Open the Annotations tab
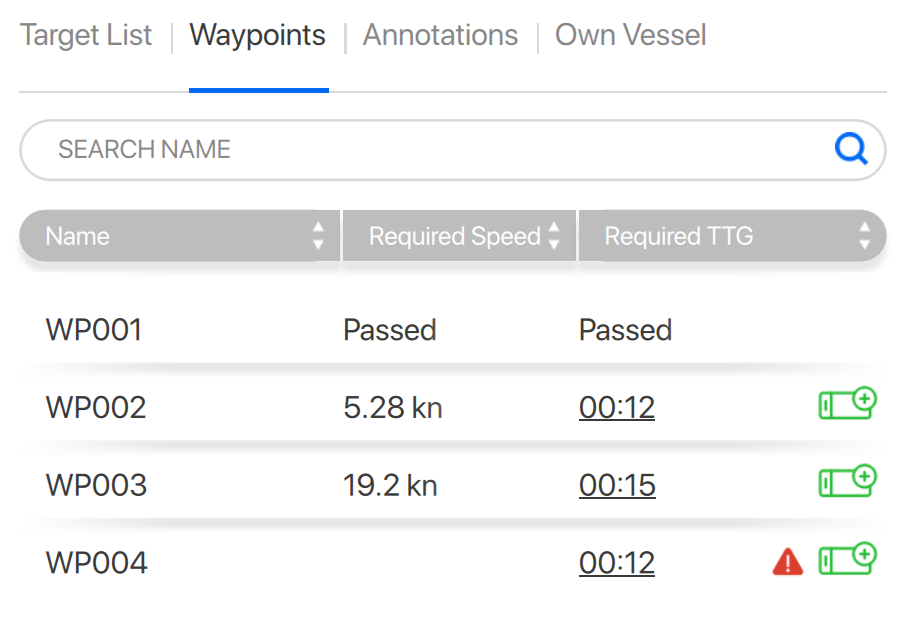The height and width of the screenshot is (620, 913). [x=440, y=36]
